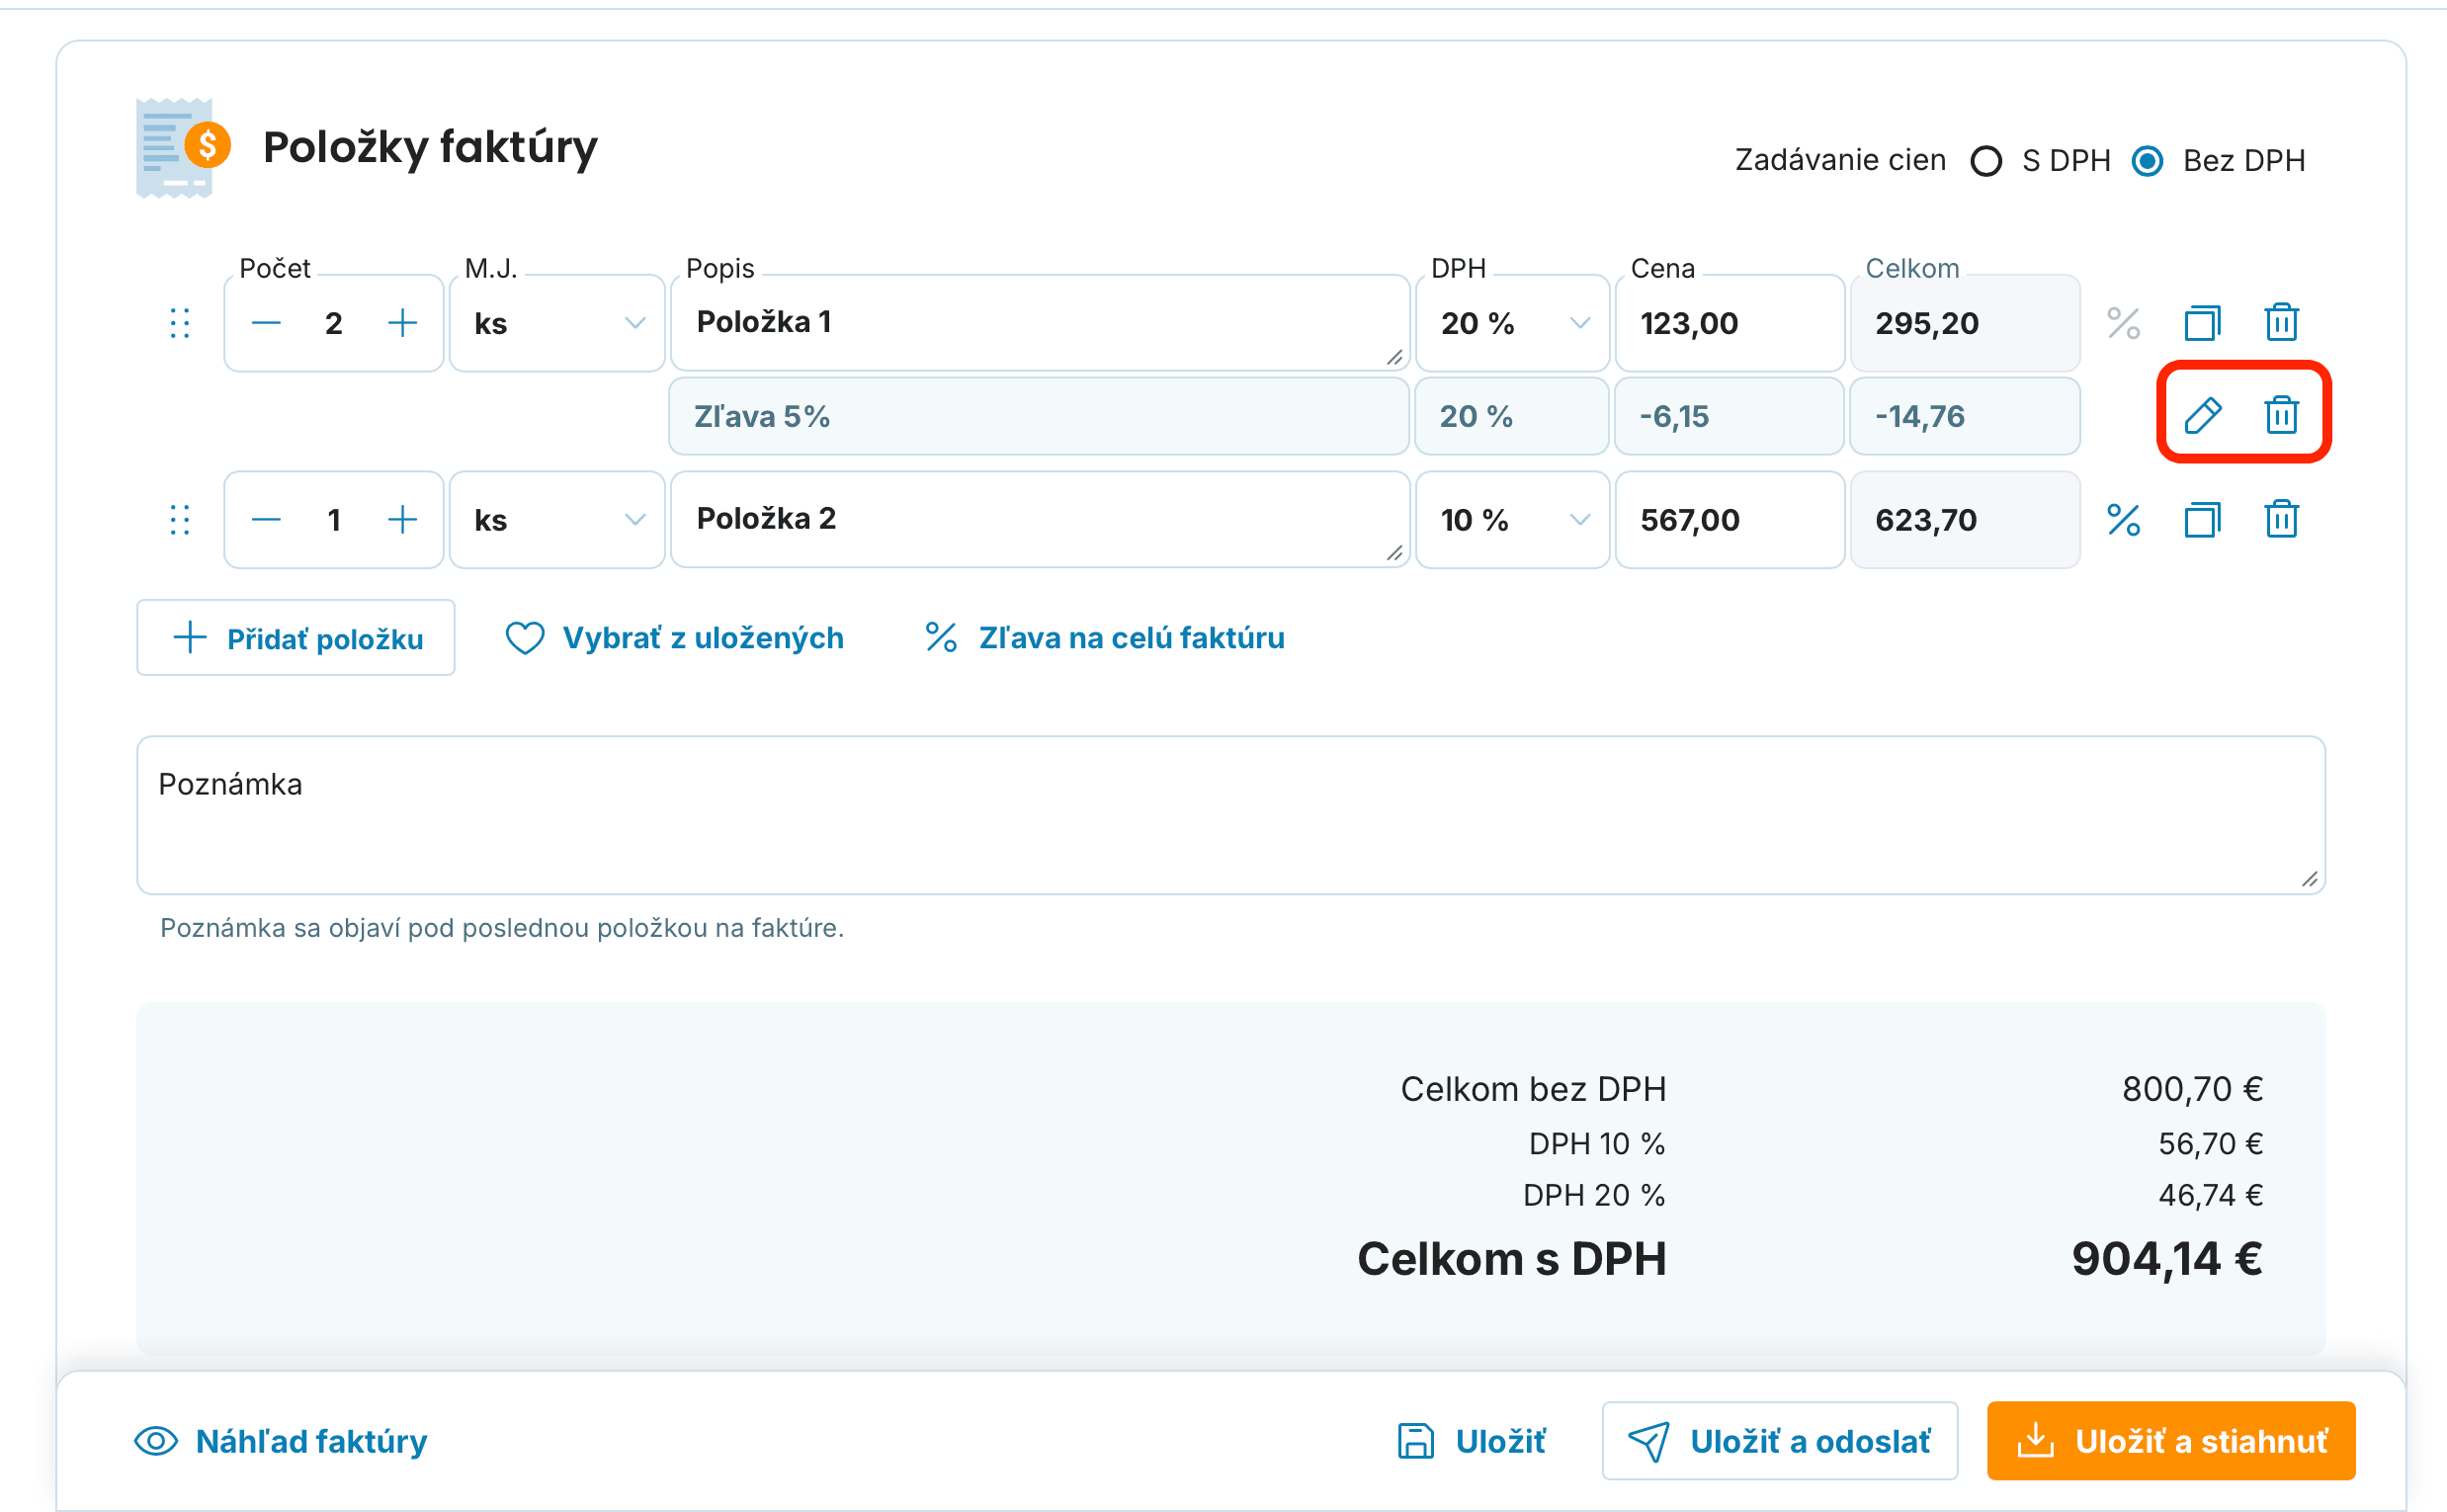The image size is (2447, 1512).
Task: Duplicate Položka 2 with the copy icon
Action: (x=2202, y=520)
